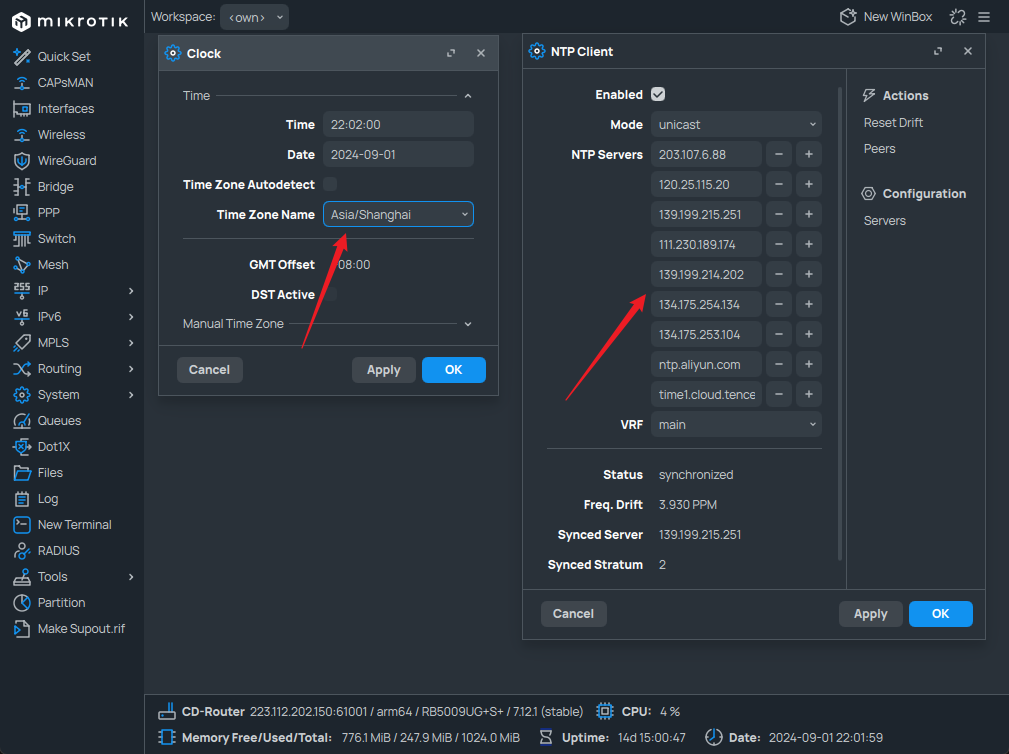Click the Make Supout.rif icon
Screen dimensions: 1009x754
(22, 629)
